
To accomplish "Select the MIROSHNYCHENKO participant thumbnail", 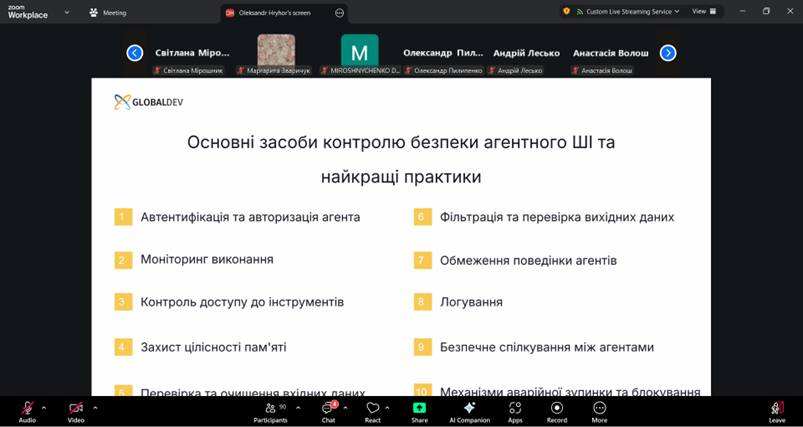I will [359, 51].
